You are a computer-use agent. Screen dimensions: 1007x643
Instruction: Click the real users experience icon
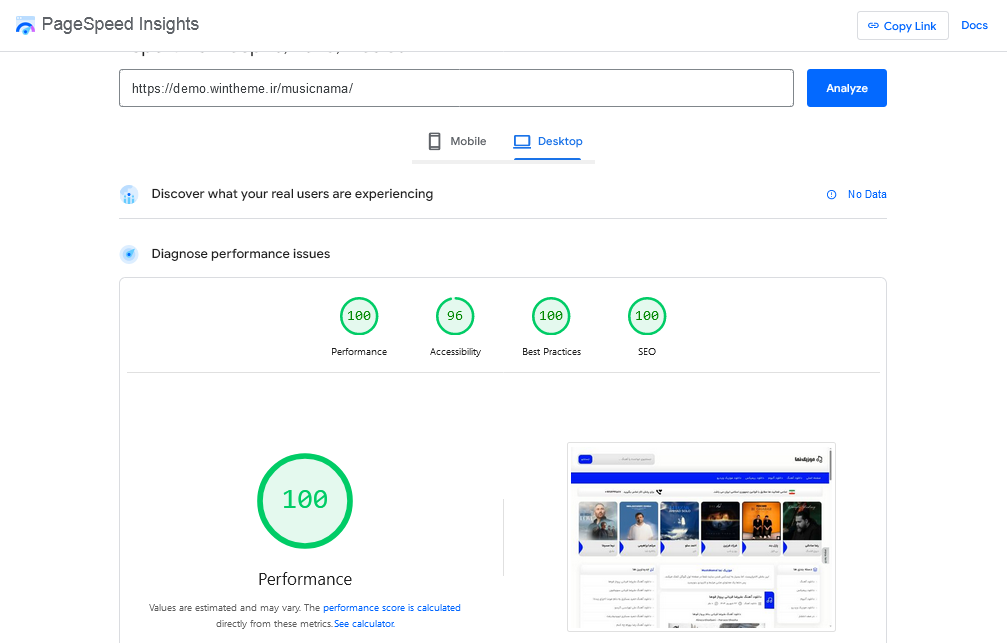click(128, 195)
